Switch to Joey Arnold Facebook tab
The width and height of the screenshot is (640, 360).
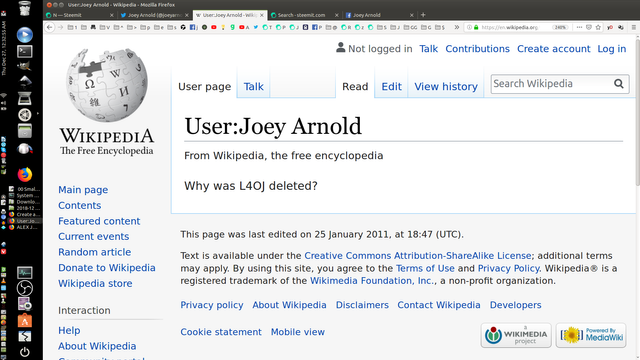[379, 15]
